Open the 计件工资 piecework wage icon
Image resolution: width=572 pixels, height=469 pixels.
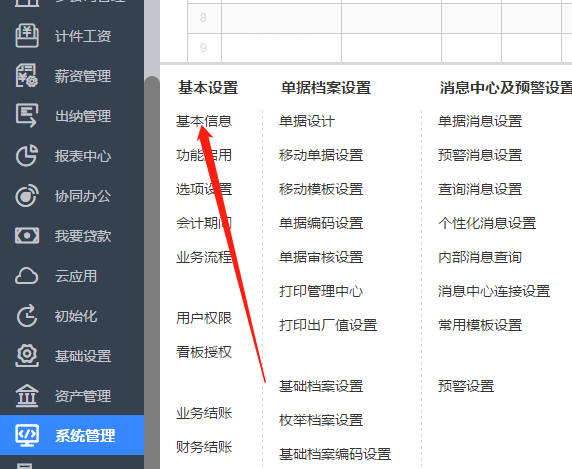point(27,36)
